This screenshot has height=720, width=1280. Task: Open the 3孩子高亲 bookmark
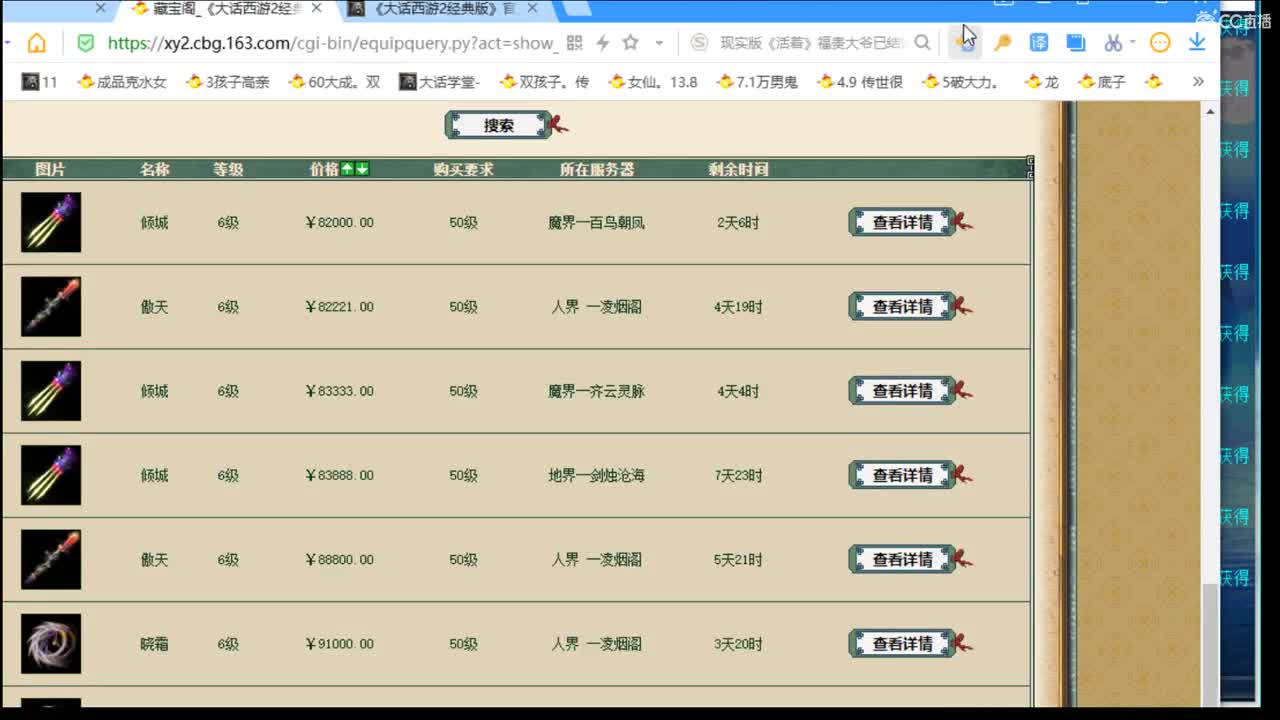[x=228, y=82]
